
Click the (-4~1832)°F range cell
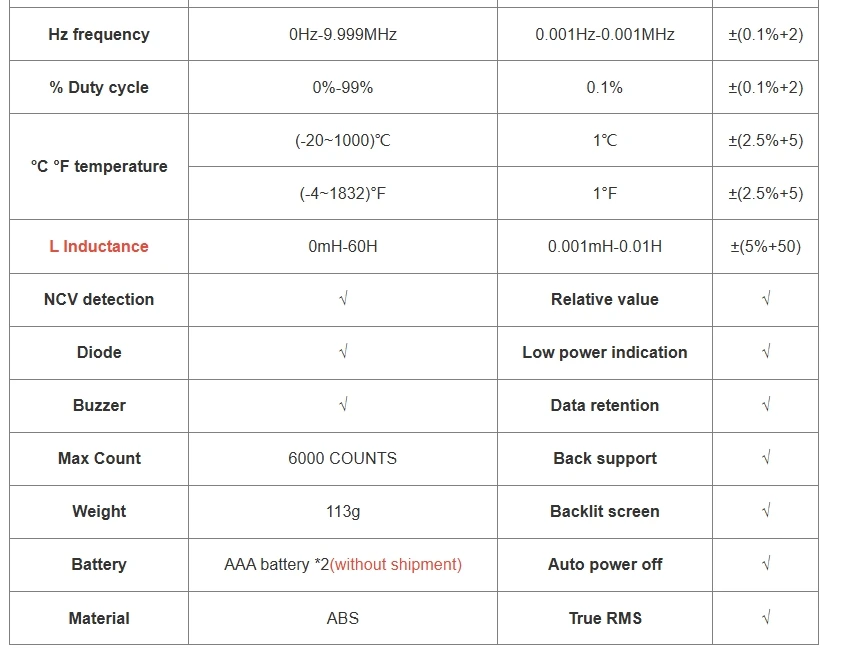pyautogui.click(x=343, y=193)
